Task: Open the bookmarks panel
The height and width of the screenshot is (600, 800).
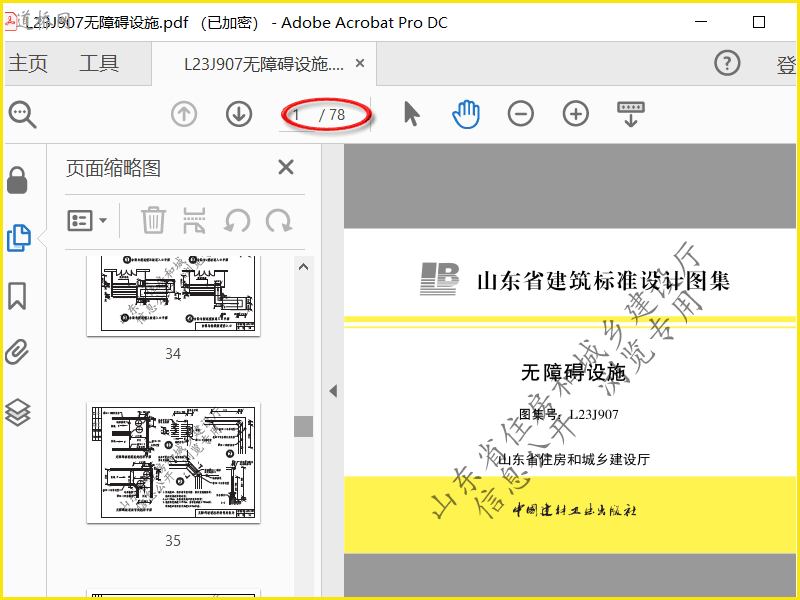Action: tap(17, 296)
